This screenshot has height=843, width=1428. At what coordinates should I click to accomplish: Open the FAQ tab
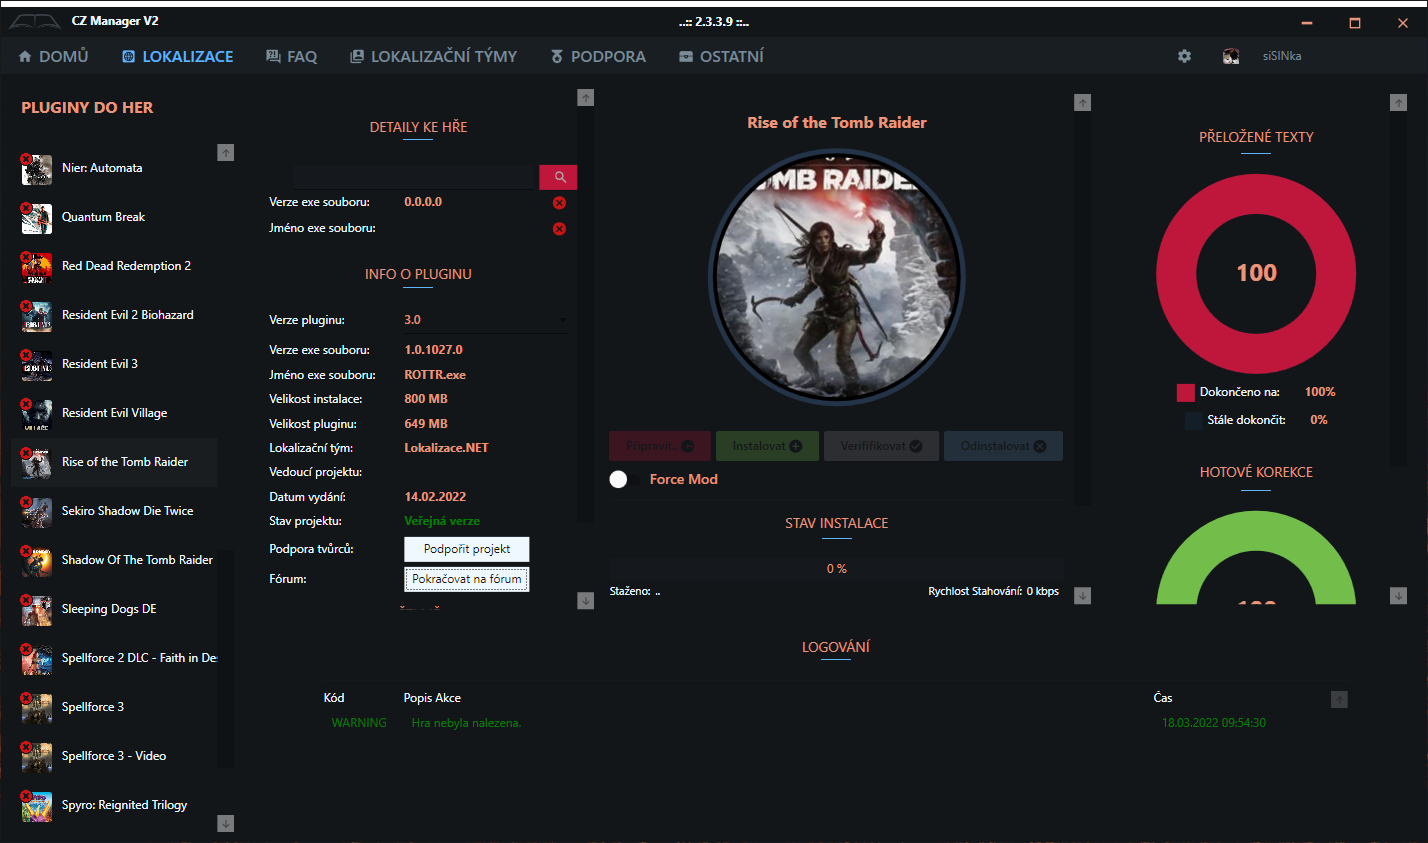click(x=291, y=57)
